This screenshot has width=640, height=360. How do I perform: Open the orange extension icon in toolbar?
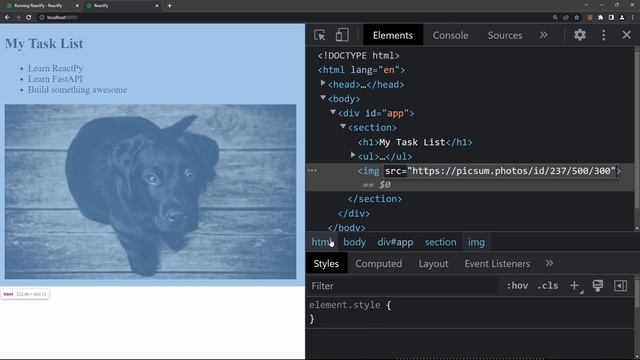(x=589, y=18)
